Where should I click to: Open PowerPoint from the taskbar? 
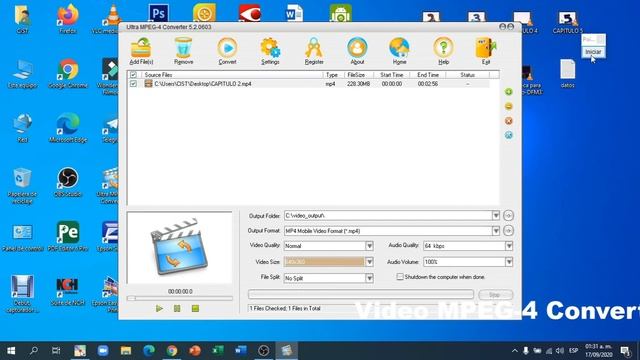pos(195,351)
